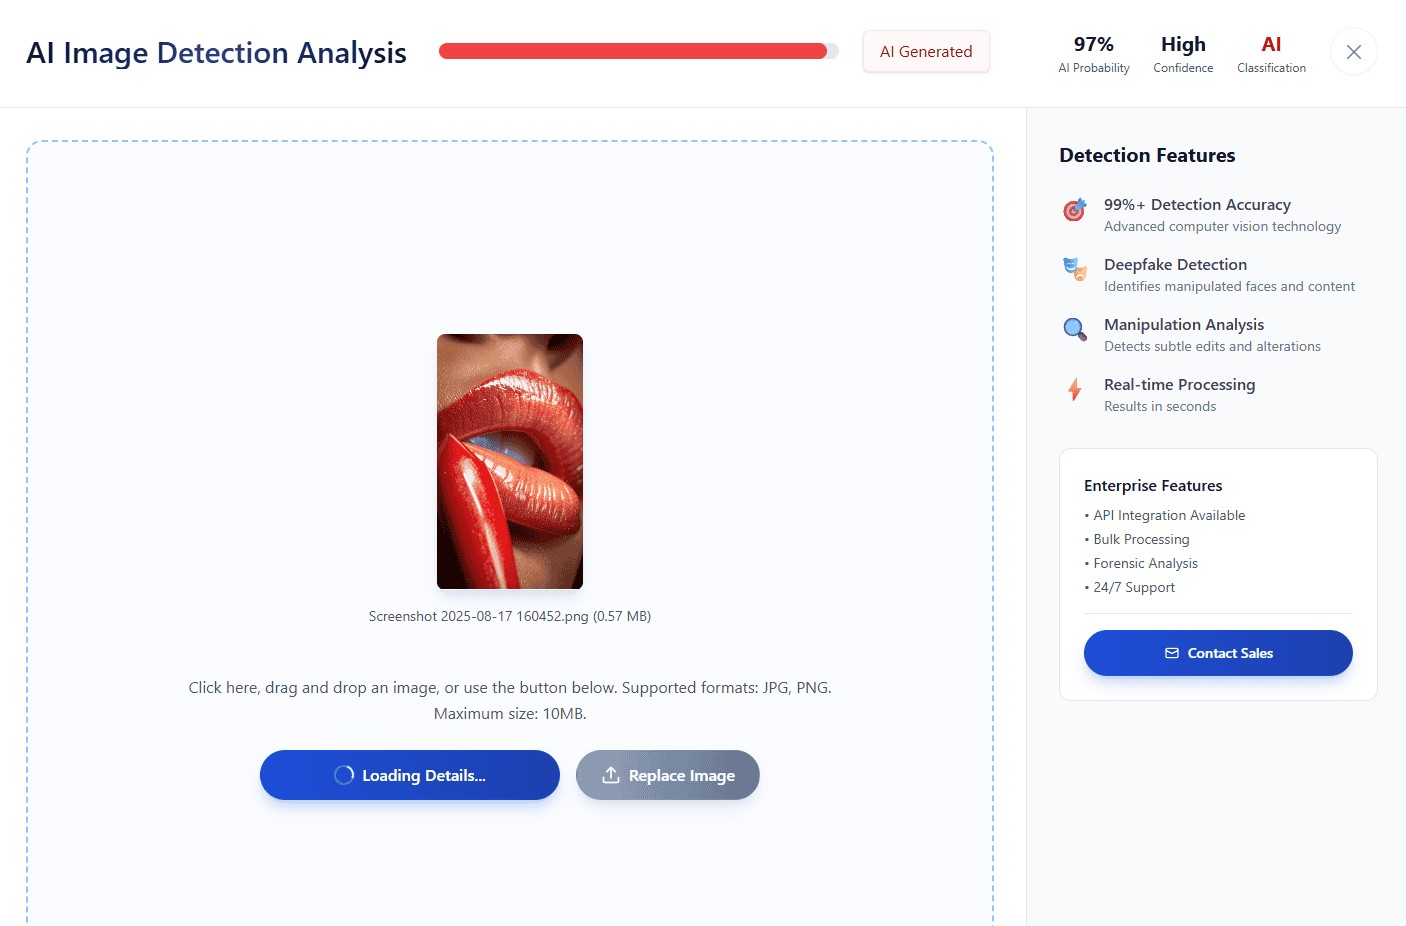Click Identifies manipulated faces and content description
The width and height of the screenshot is (1406, 926).
click(x=1229, y=287)
